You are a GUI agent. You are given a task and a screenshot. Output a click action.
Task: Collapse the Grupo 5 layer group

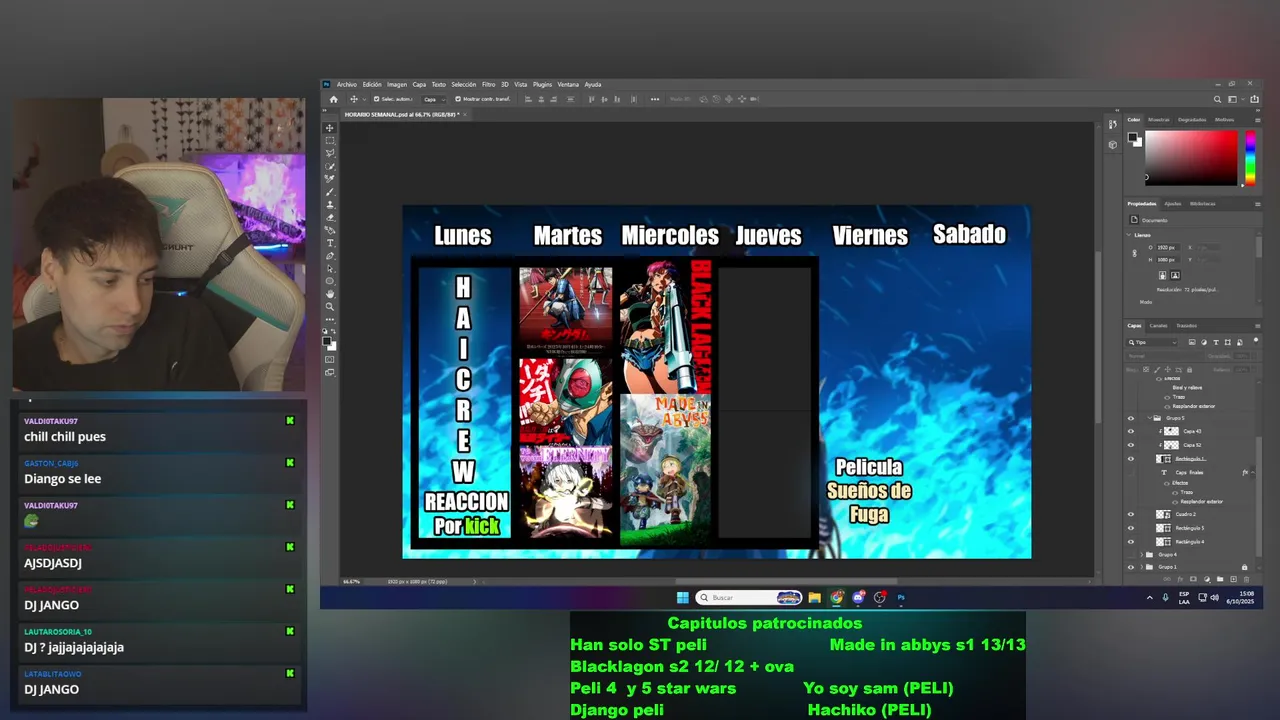[1149, 418]
